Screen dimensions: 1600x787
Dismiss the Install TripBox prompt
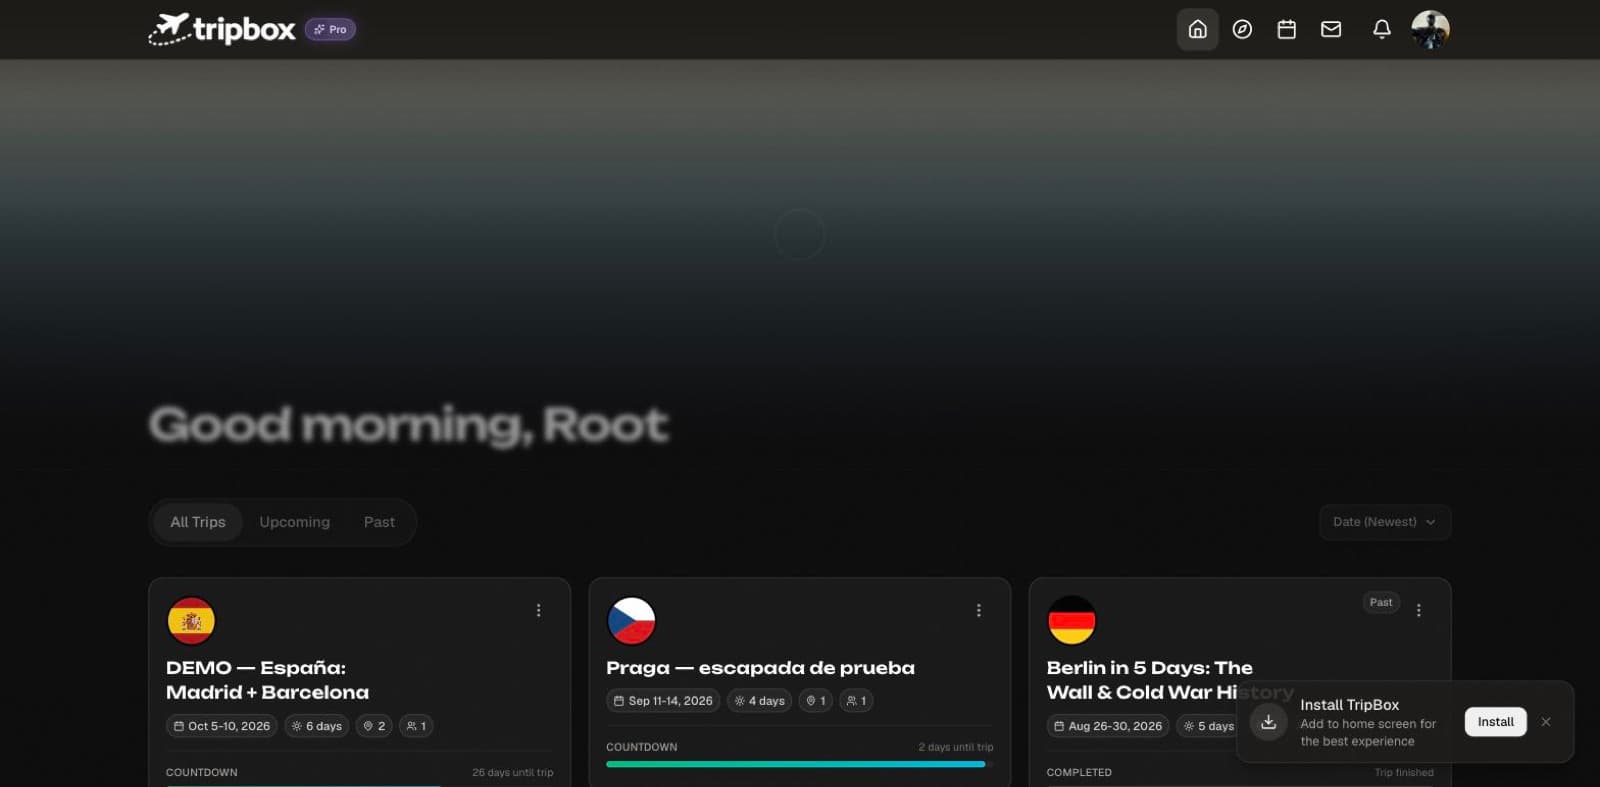pyautogui.click(x=1546, y=722)
